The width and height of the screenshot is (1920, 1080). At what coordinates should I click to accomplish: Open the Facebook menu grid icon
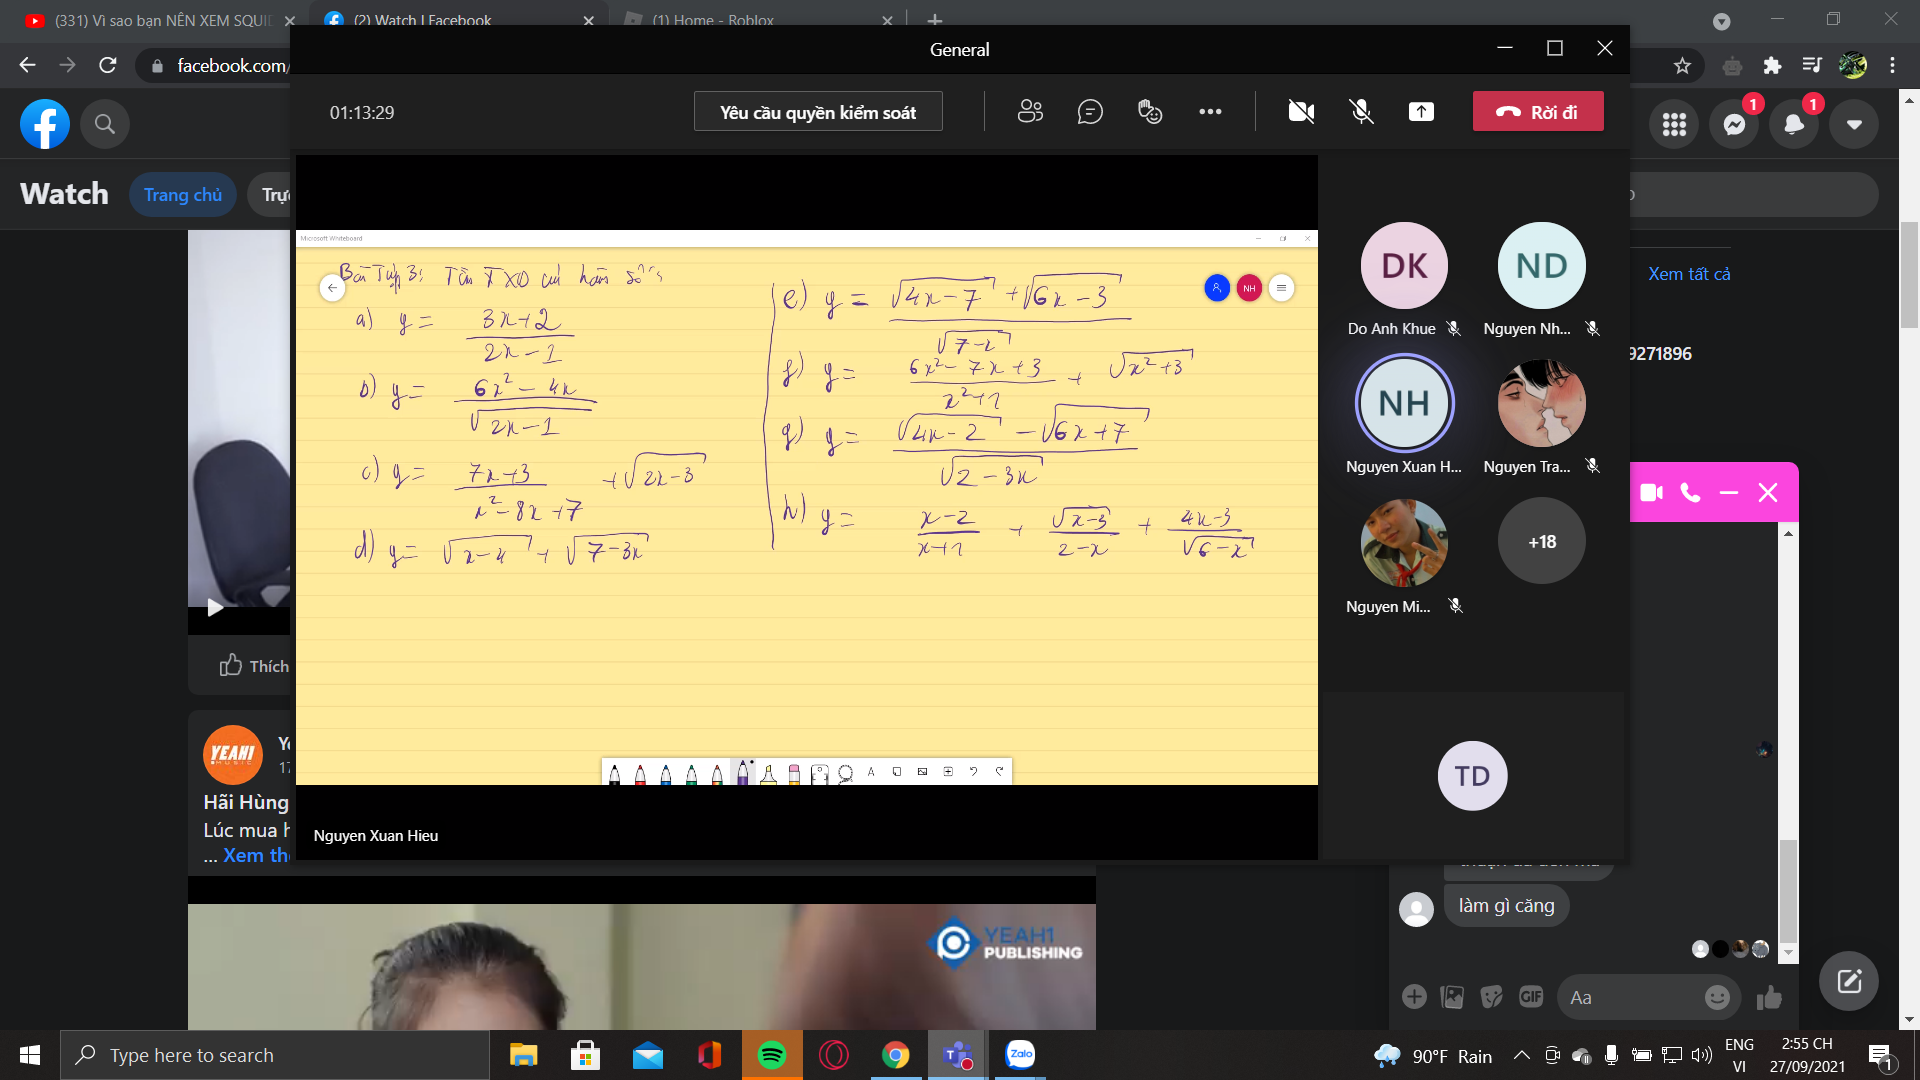tap(1674, 124)
